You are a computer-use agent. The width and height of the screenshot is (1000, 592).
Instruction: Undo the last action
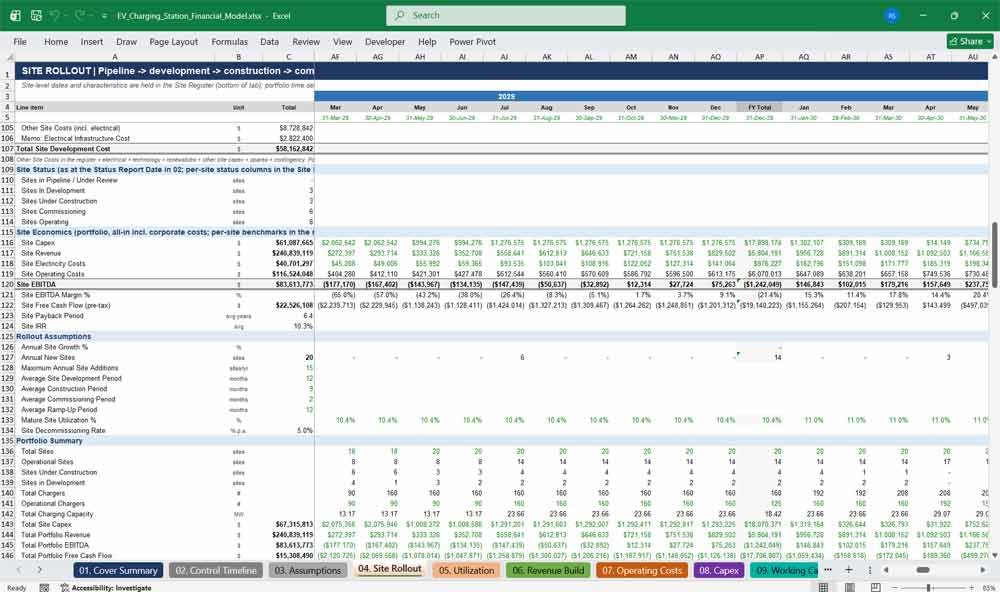click(x=55, y=15)
